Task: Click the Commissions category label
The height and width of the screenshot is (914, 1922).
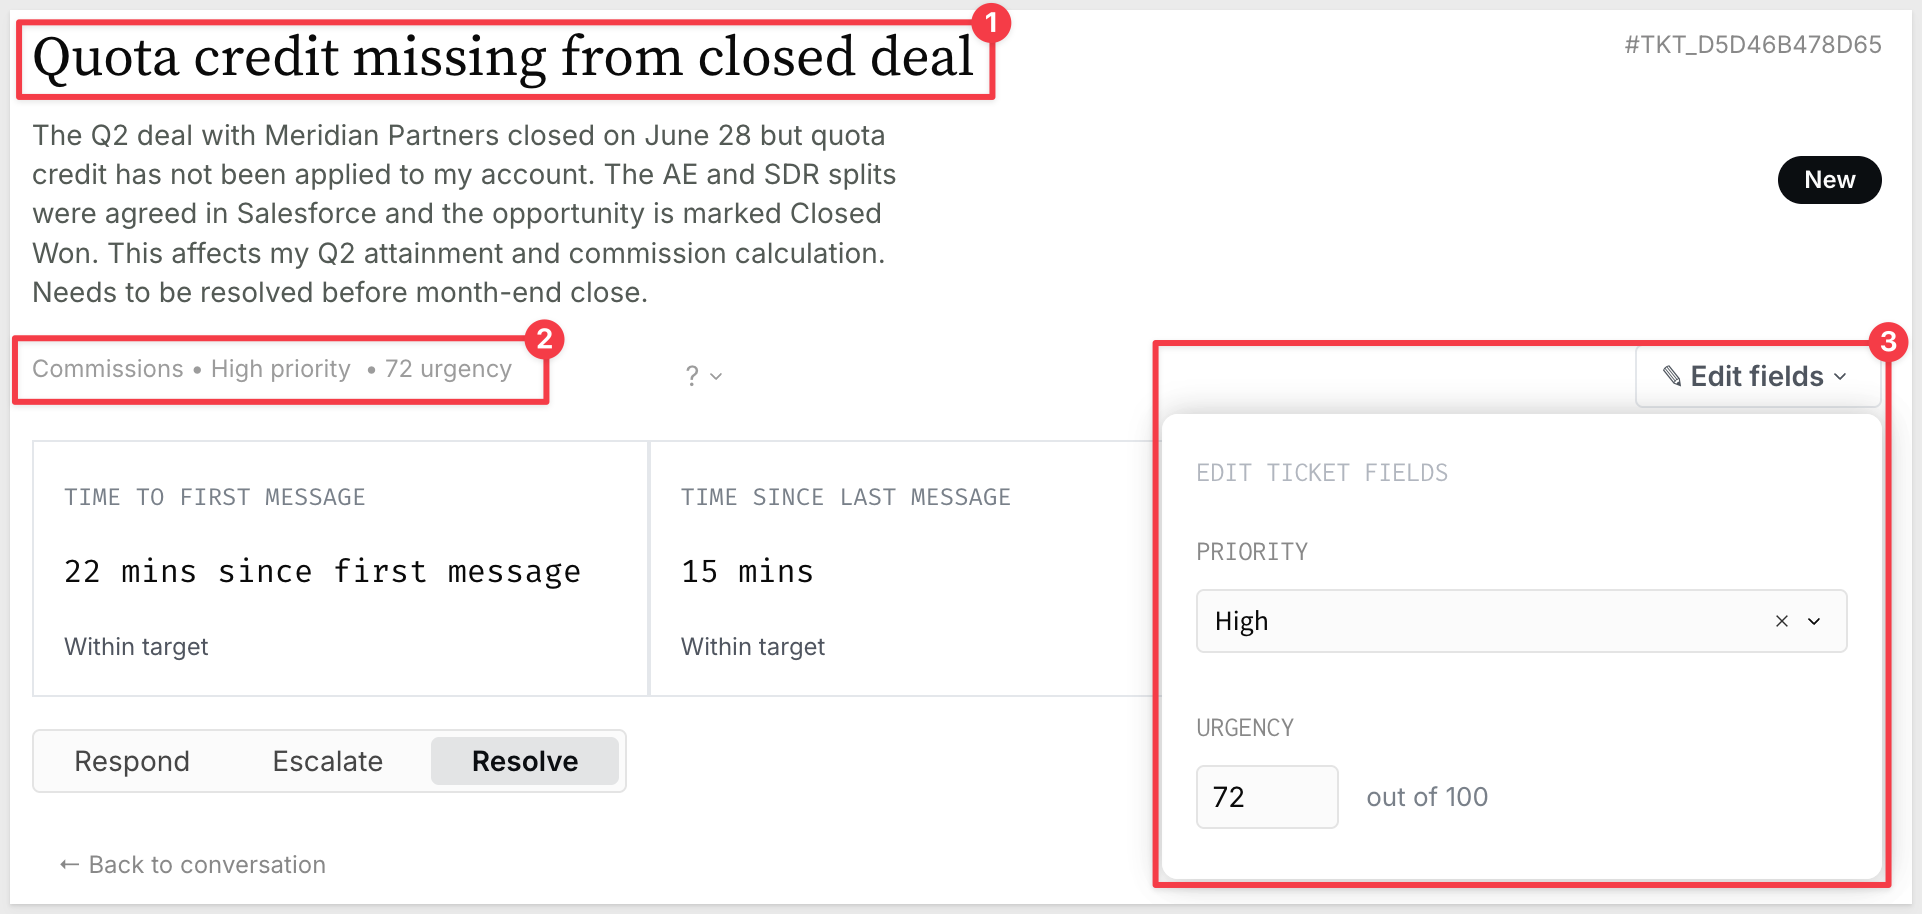Action: [x=108, y=369]
